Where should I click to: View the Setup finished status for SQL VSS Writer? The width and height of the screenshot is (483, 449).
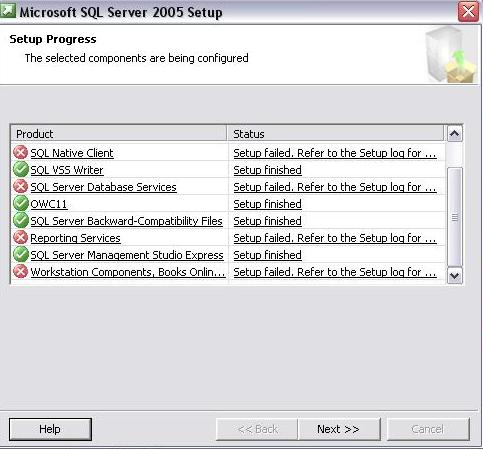click(267, 170)
